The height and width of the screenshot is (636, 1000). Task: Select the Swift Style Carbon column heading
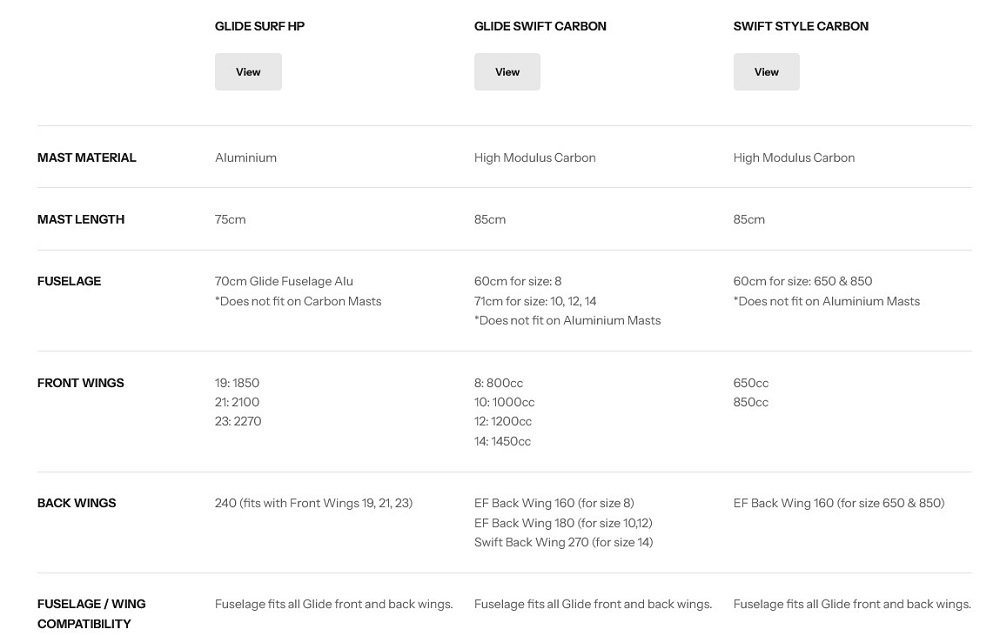(x=800, y=26)
